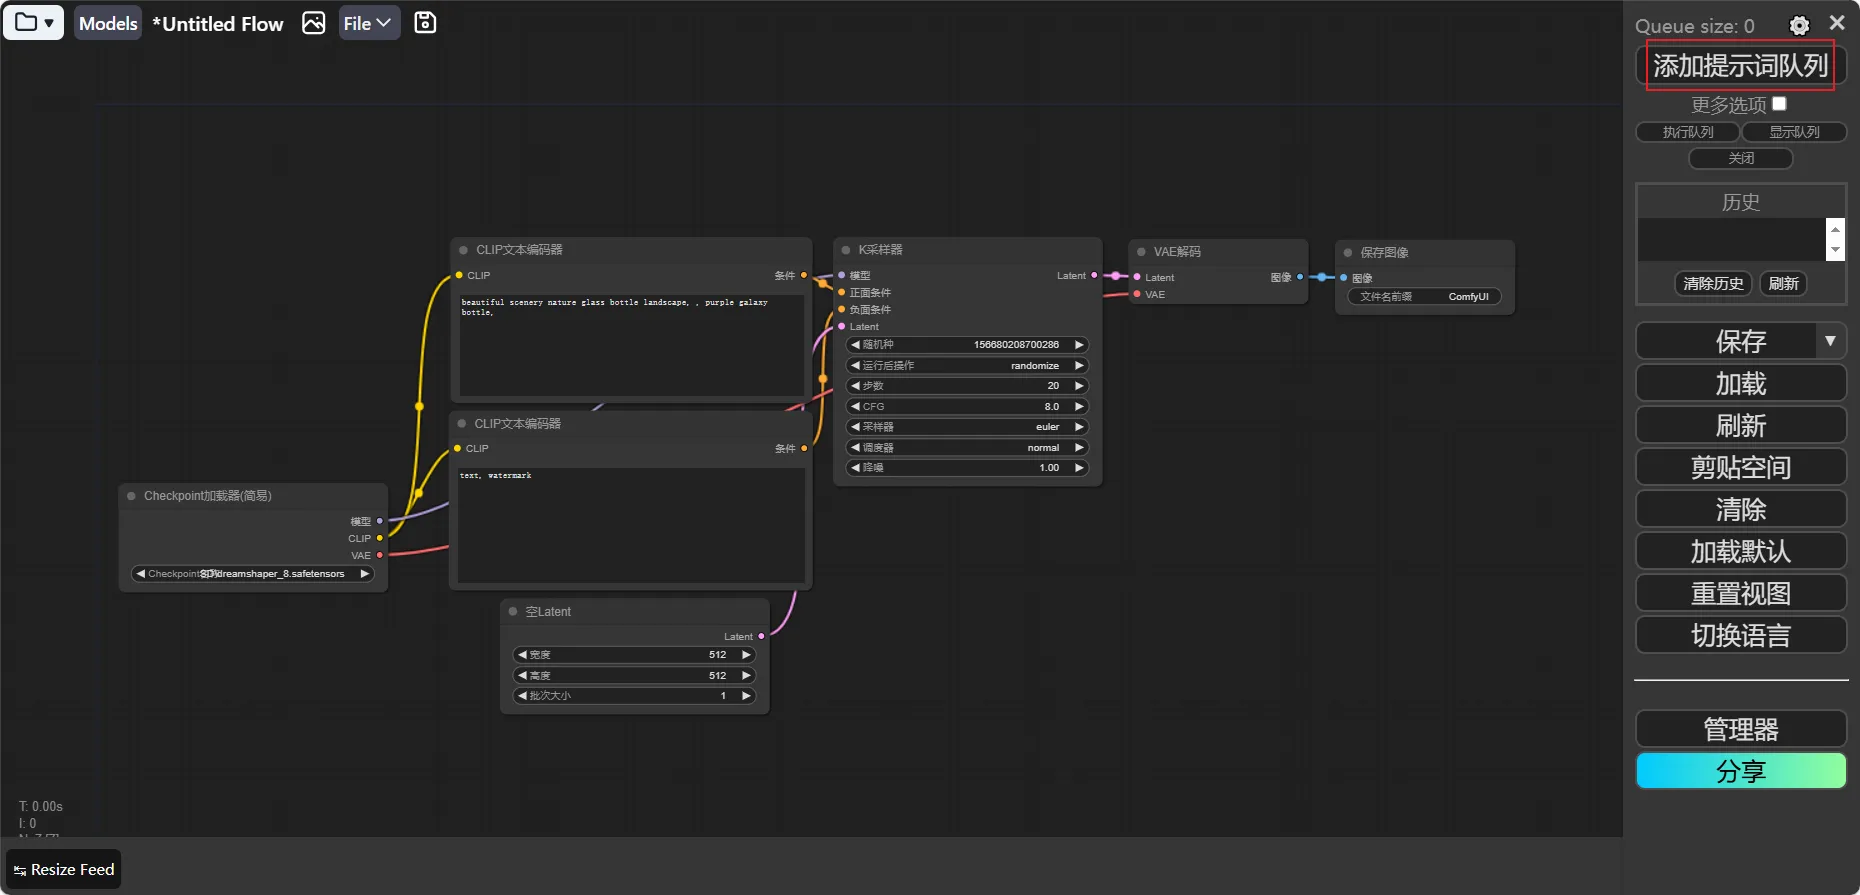This screenshot has height=895, width=1860.
Task: Open the 调度器 normal selector
Action: (x=967, y=448)
